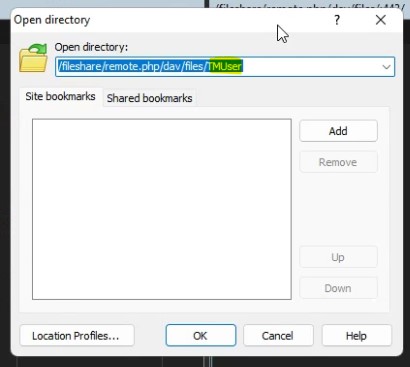
Task: Click the remote path text behind the dialog
Action: coord(308,5)
